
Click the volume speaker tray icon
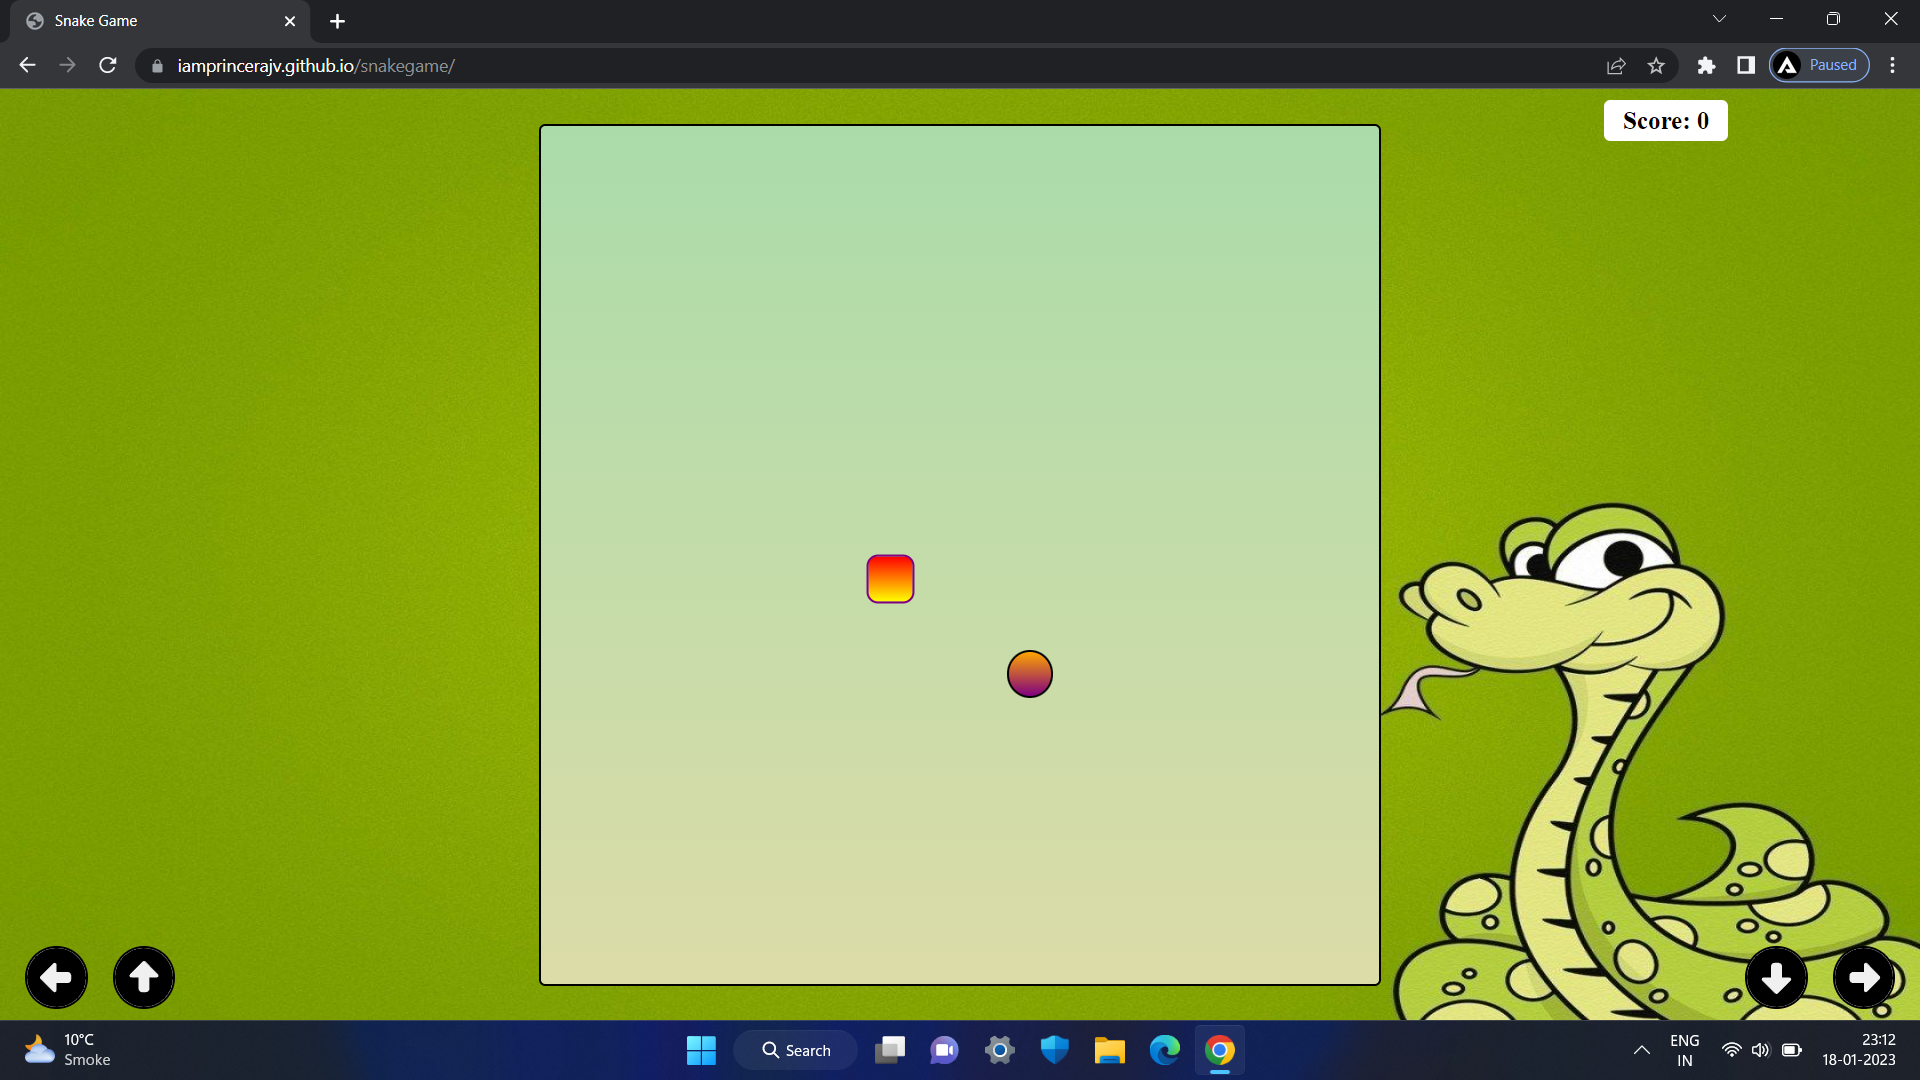click(1761, 1050)
